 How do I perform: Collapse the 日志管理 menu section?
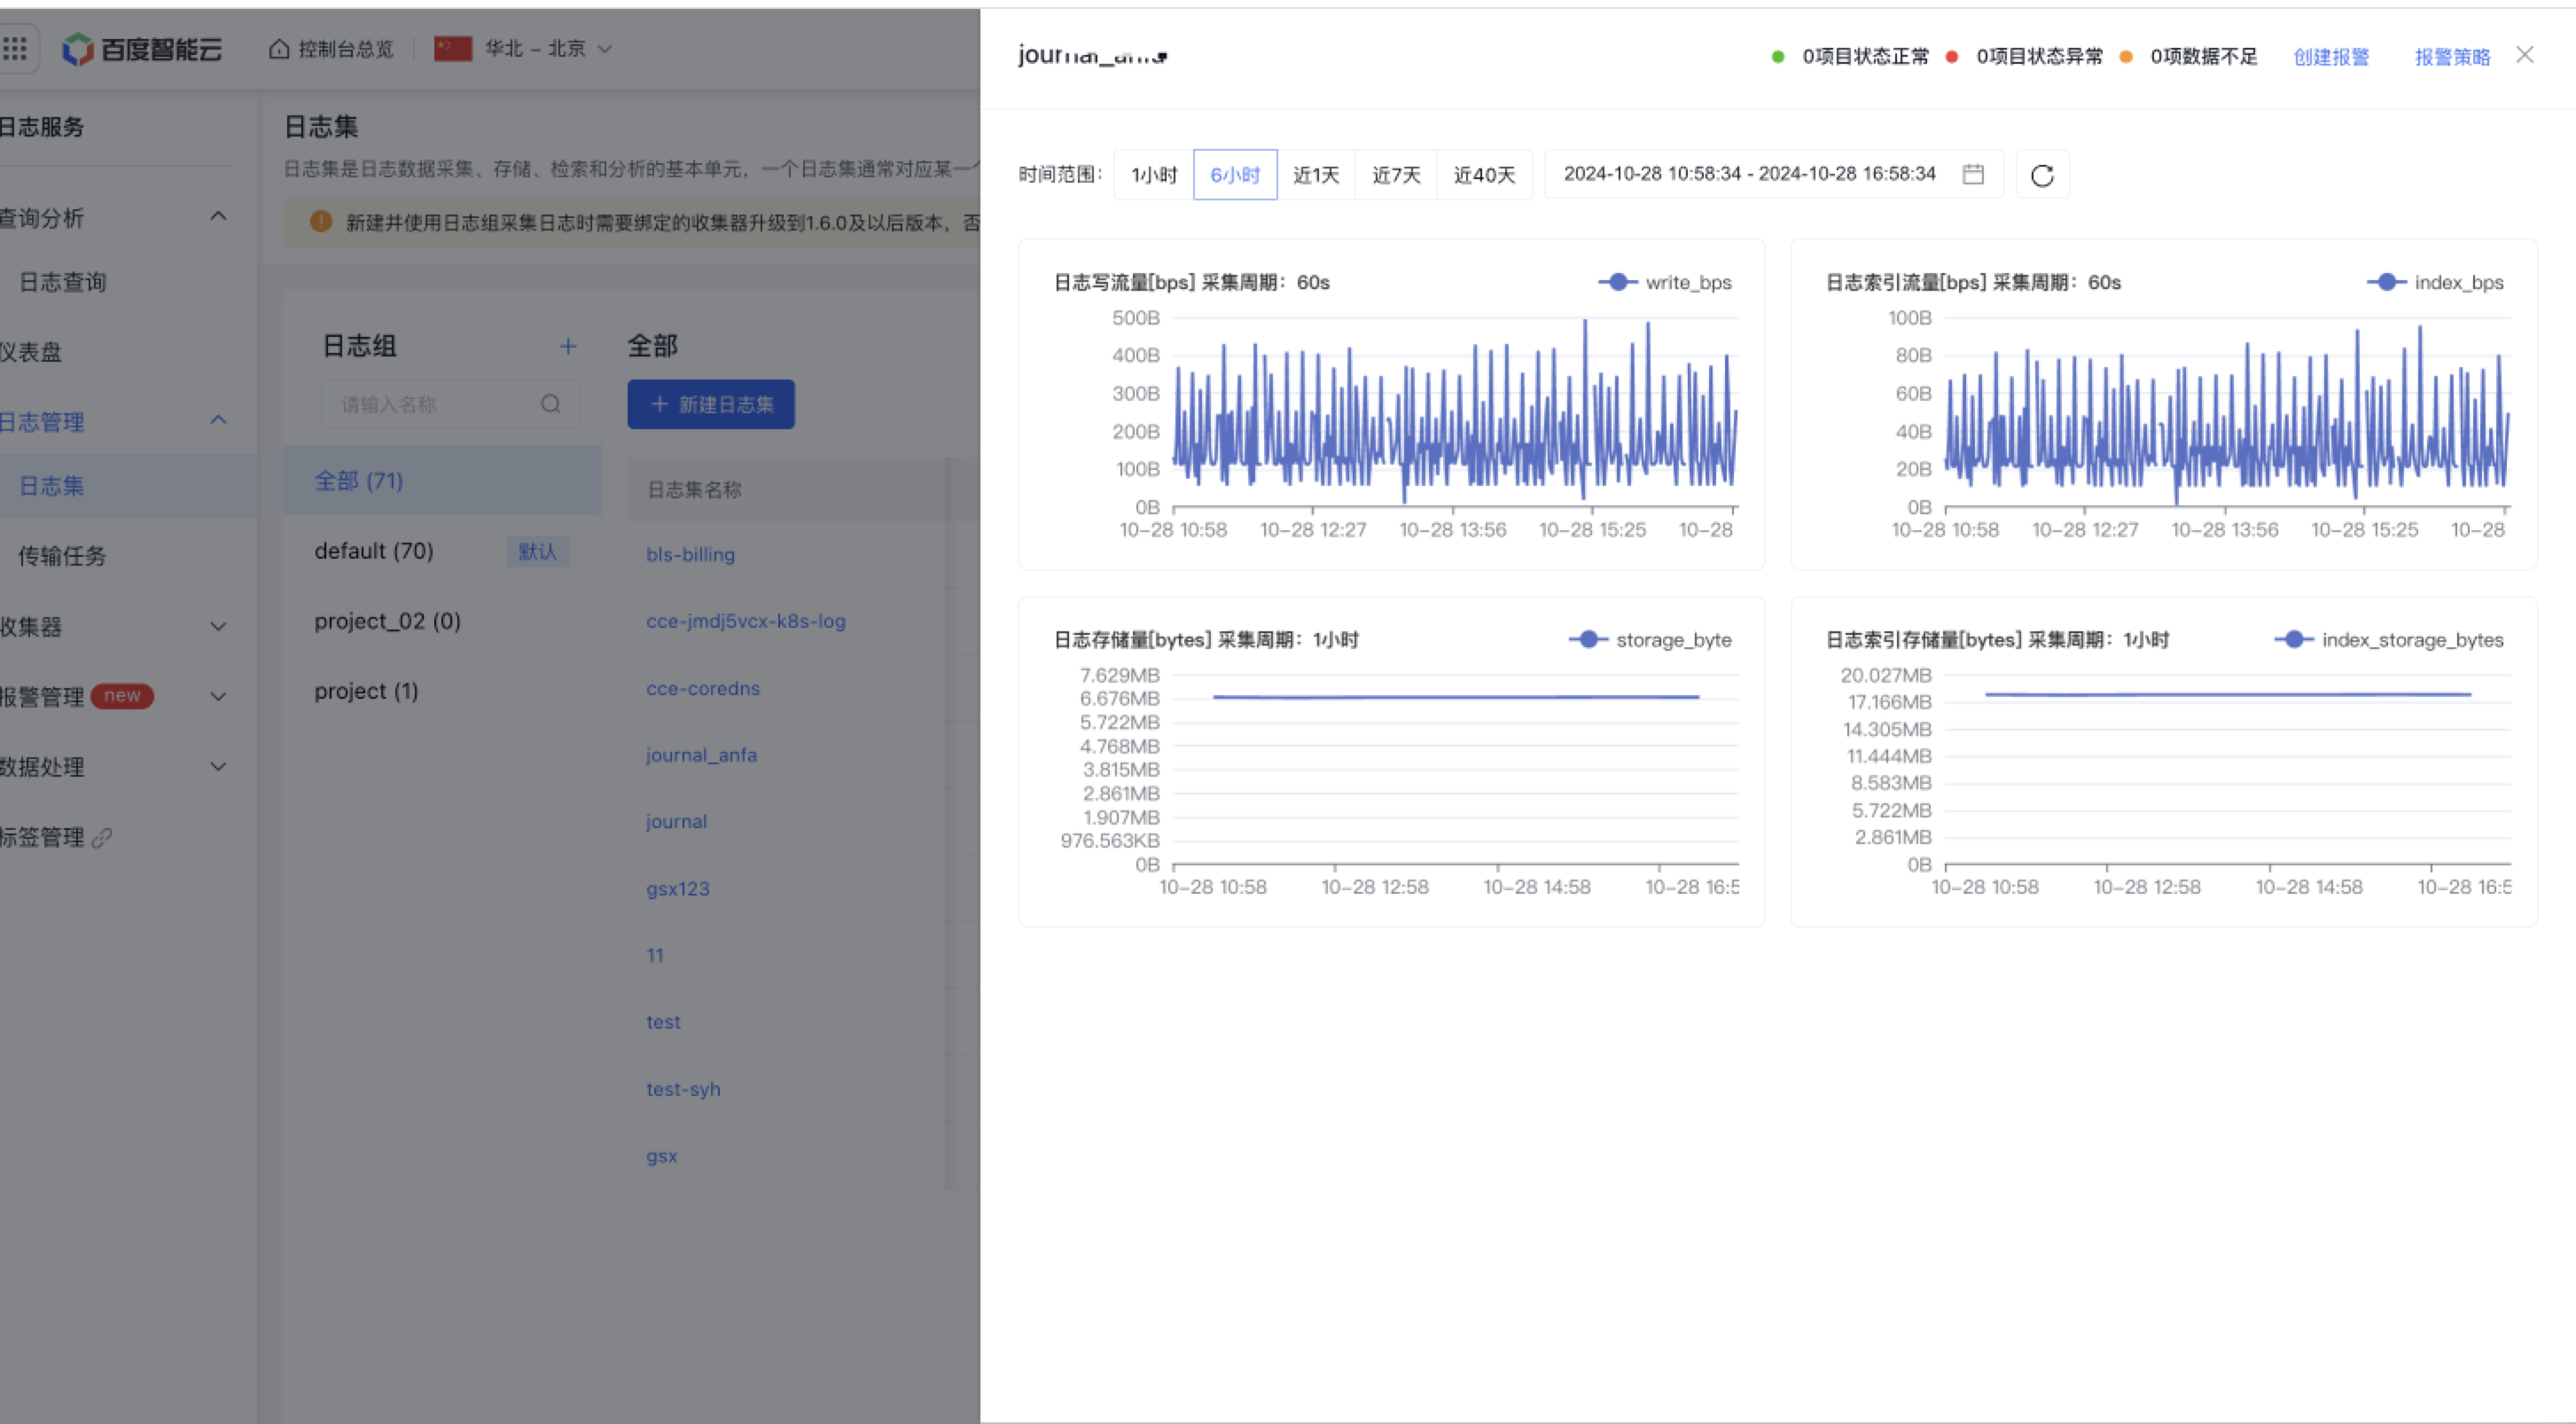218,420
